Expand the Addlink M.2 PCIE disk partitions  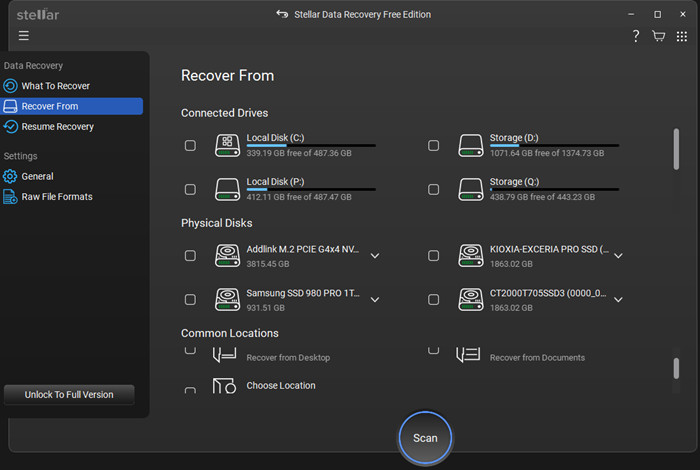click(375, 256)
